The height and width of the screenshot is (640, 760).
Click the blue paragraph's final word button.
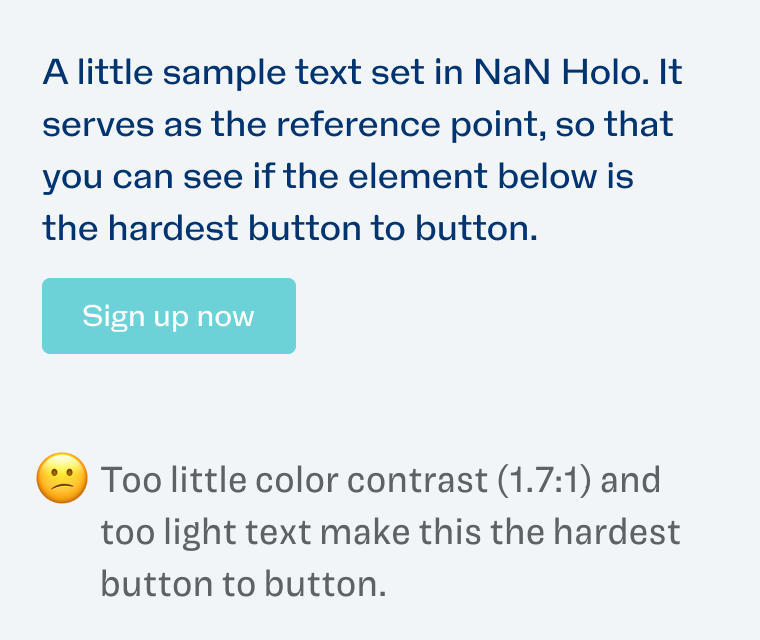point(476,228)
